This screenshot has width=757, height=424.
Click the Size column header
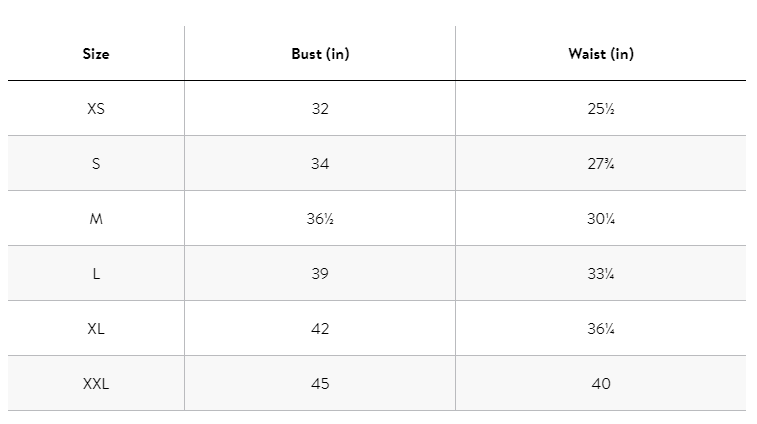point(96,54)
